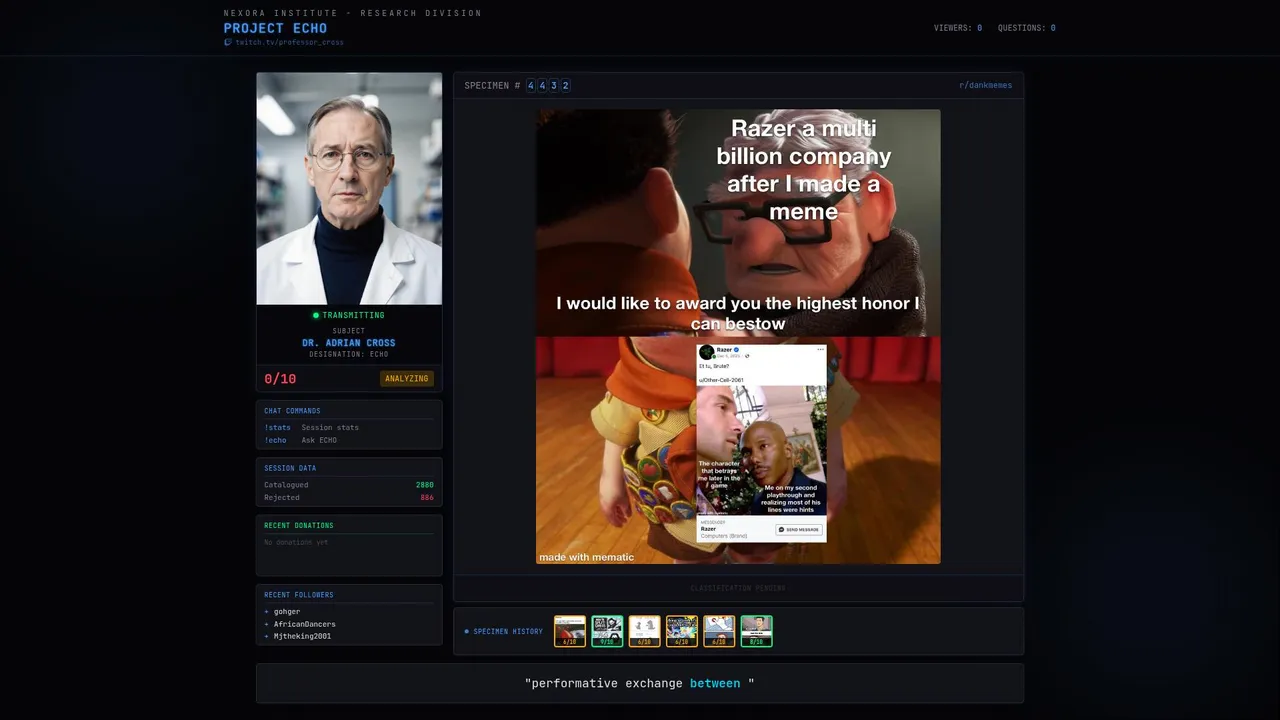Click the highlighted word 'between' in the caption
Image resolution: width=1280 pixels, height=720 pixels.
(x=715, y=684)
